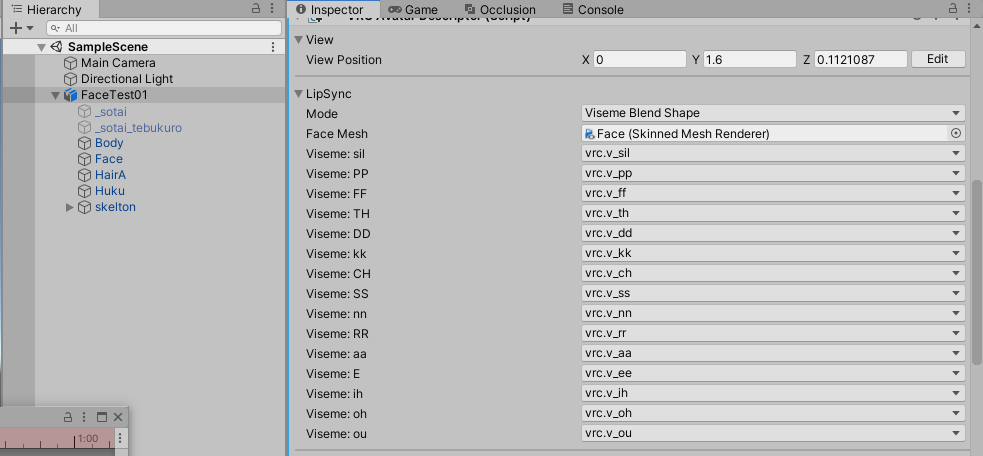Screen dimensions: 983x456
Task: Open SampleScene's three-dot options menu
Action: [273, 47]
